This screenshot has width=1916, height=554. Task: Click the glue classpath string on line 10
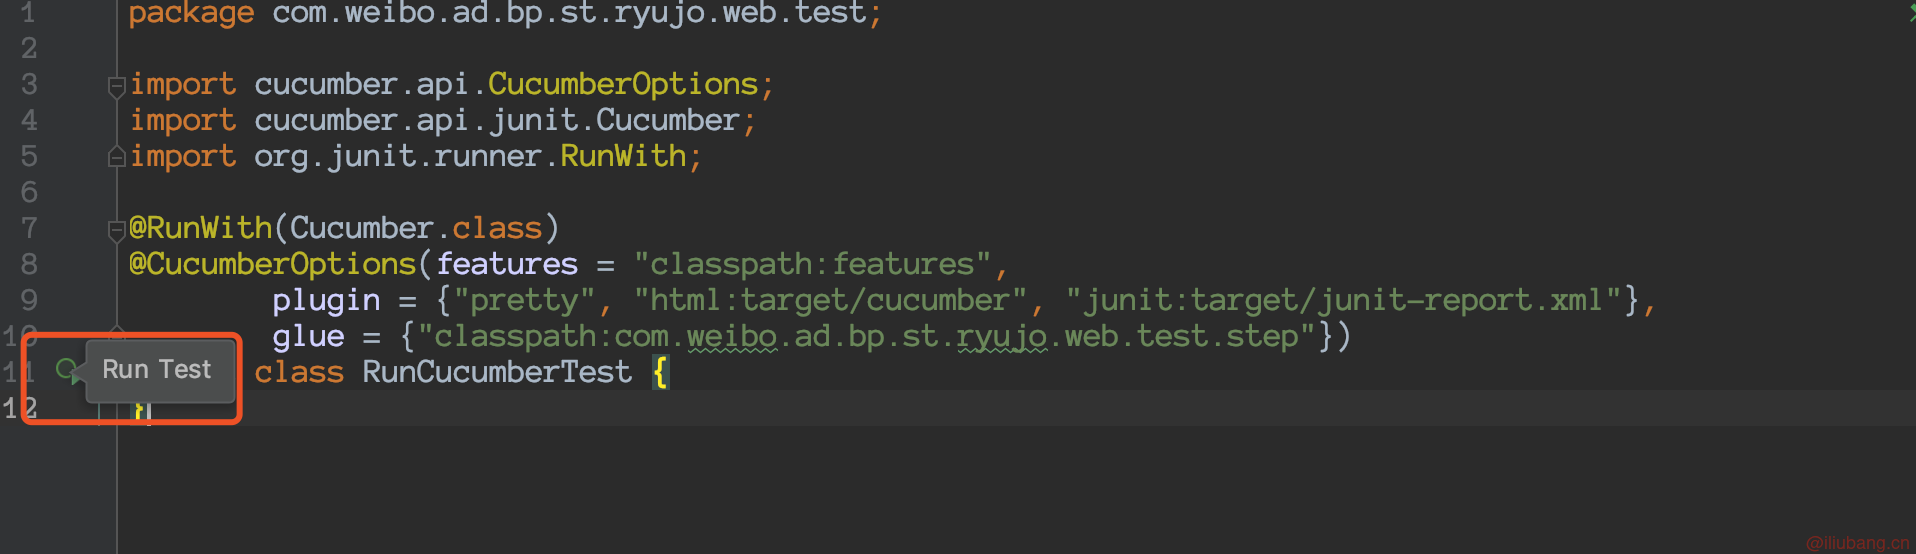coord(866,336)
